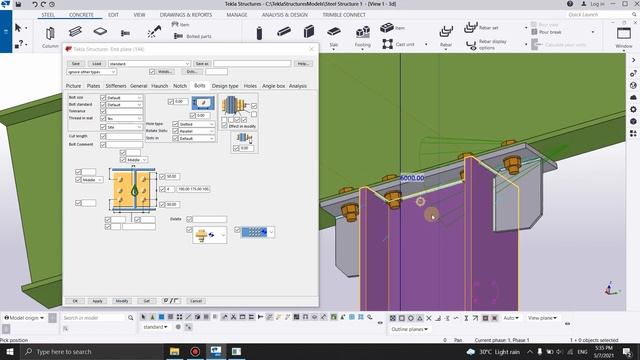Select the Rebar set tool

481,28
